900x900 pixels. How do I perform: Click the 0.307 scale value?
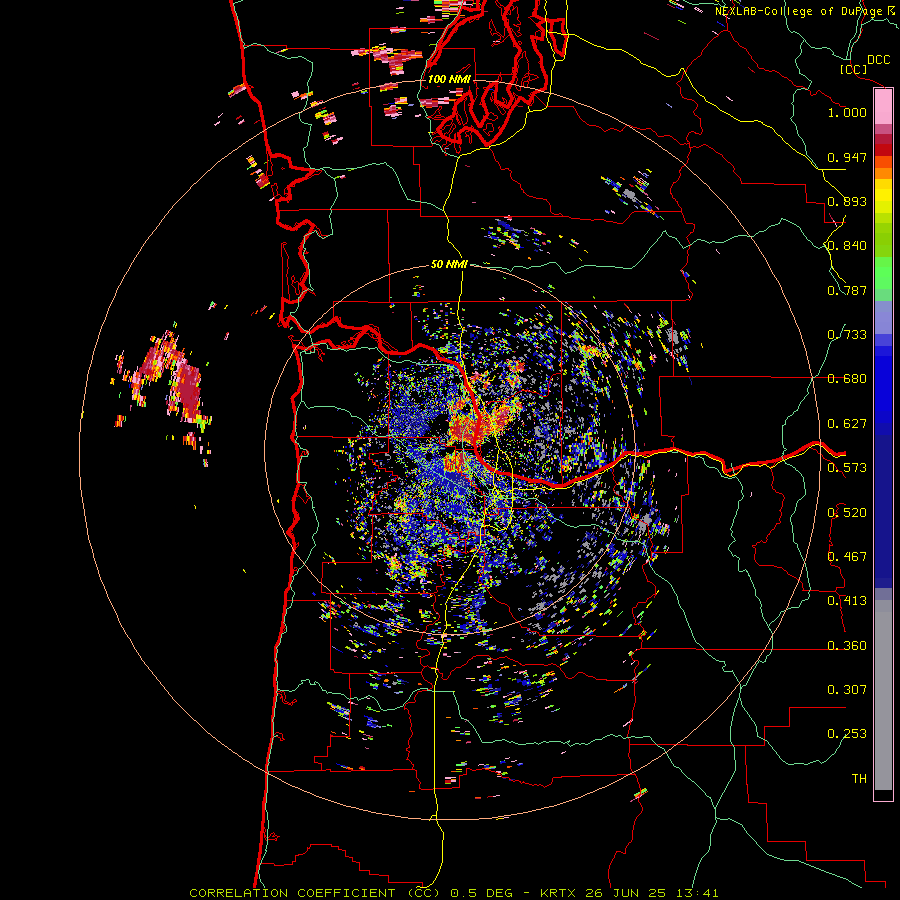847,690
